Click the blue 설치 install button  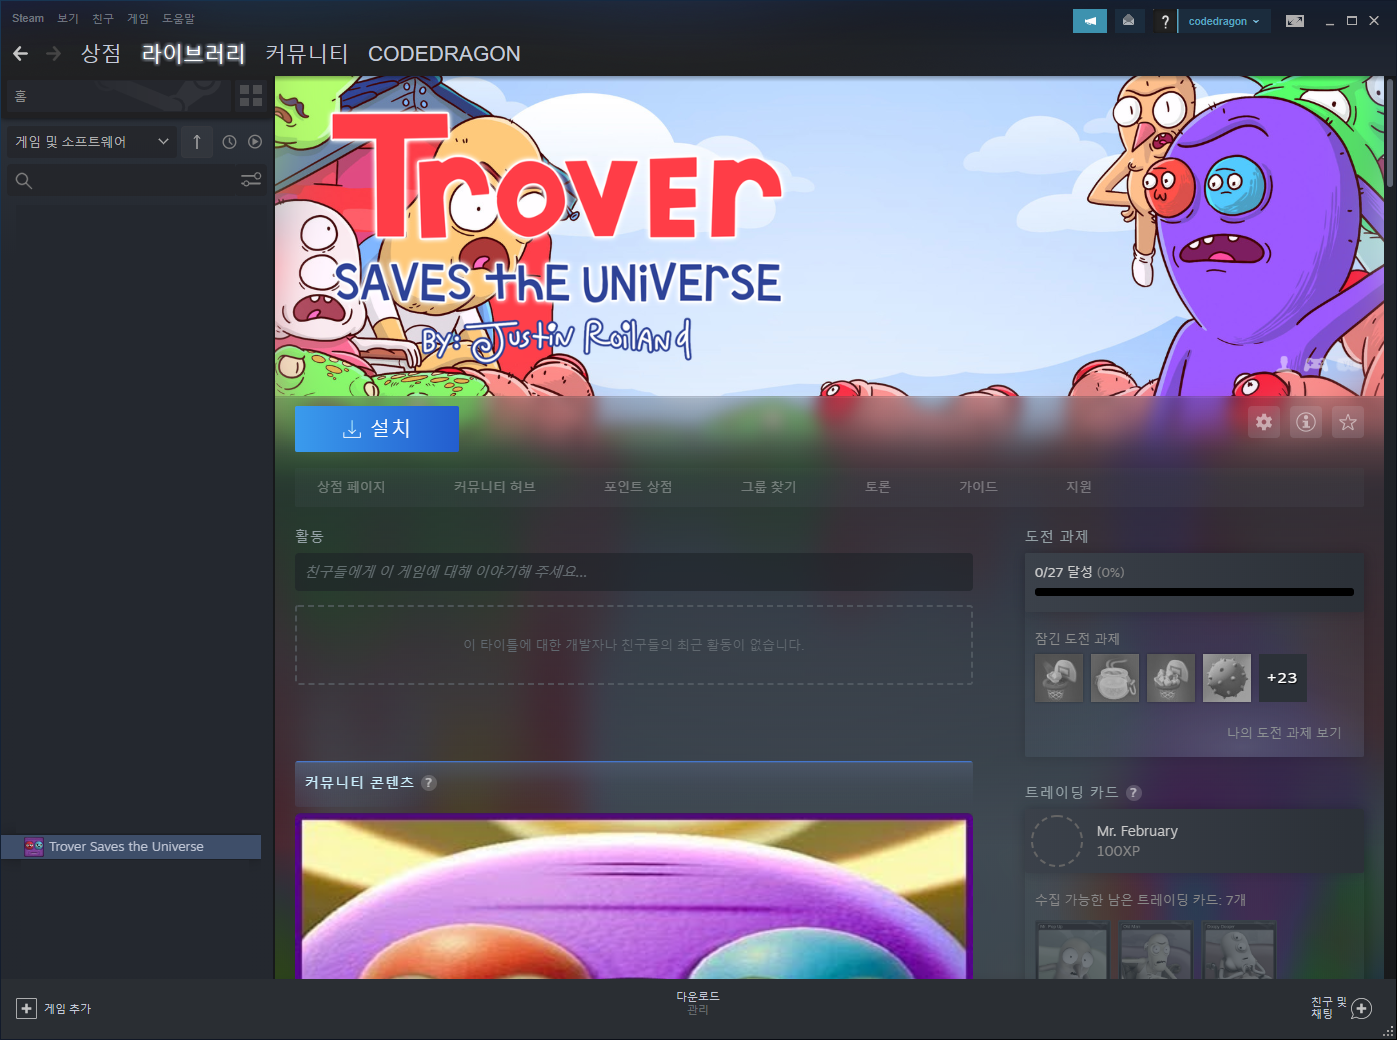pos(377,428)
